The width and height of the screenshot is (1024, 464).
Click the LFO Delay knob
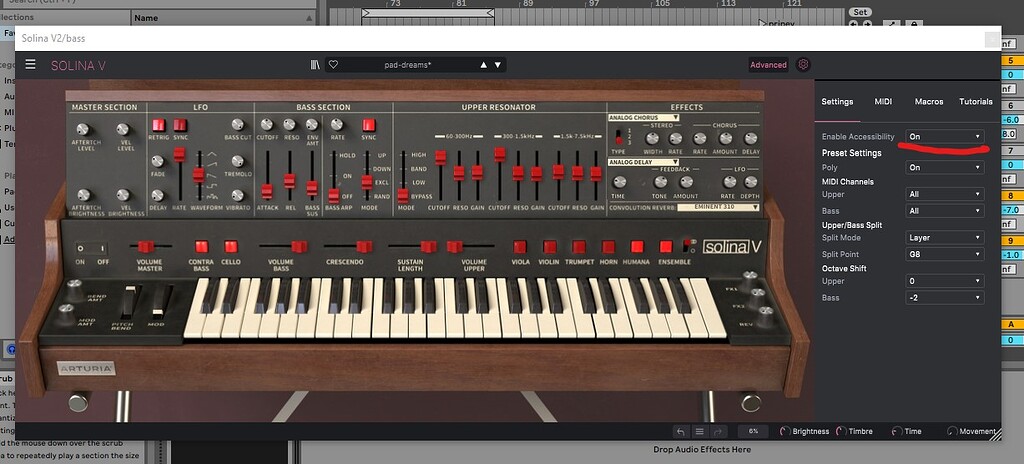[x=157, y=195]
